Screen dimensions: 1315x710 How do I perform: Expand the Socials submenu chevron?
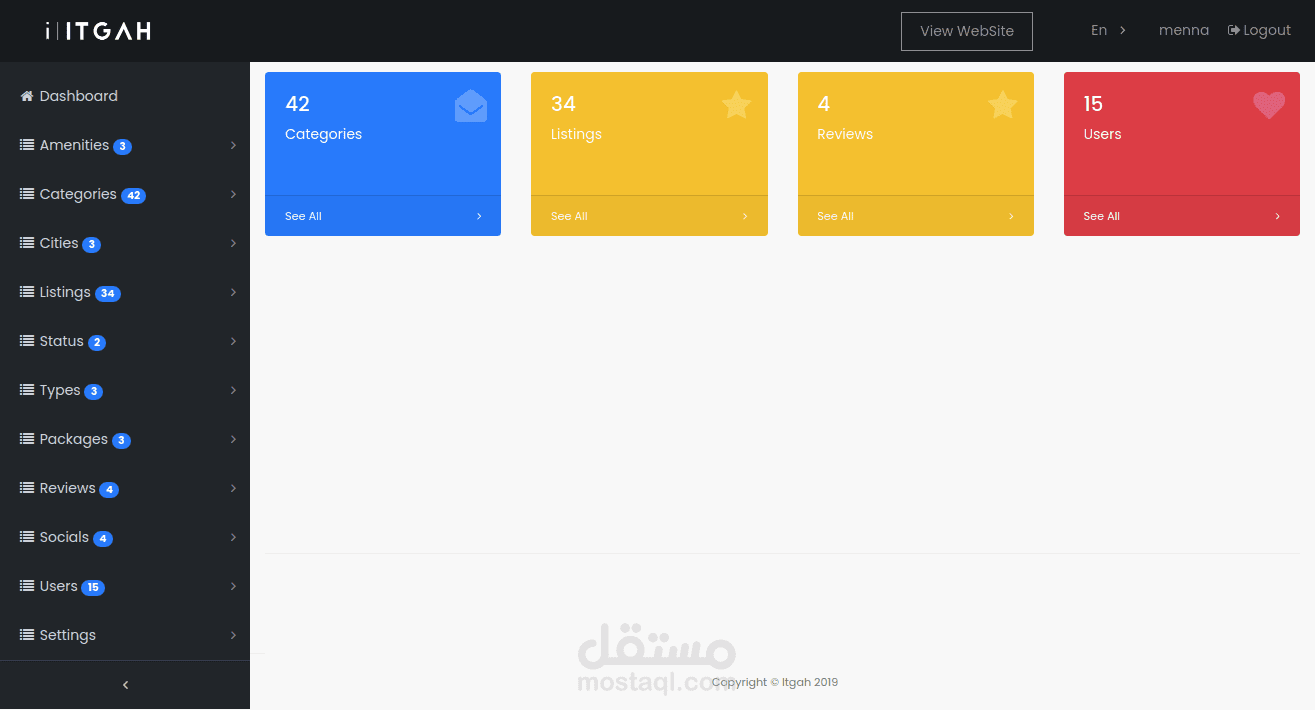(x=233, y=537)
